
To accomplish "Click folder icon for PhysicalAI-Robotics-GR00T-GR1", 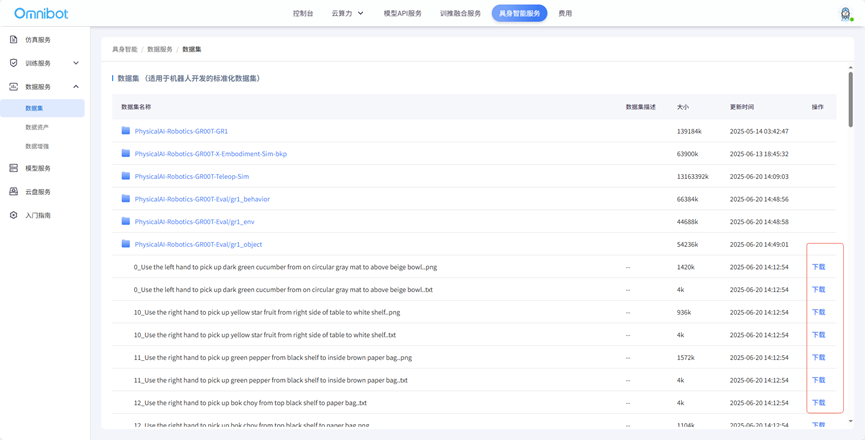I will click(x=126, y=131).
